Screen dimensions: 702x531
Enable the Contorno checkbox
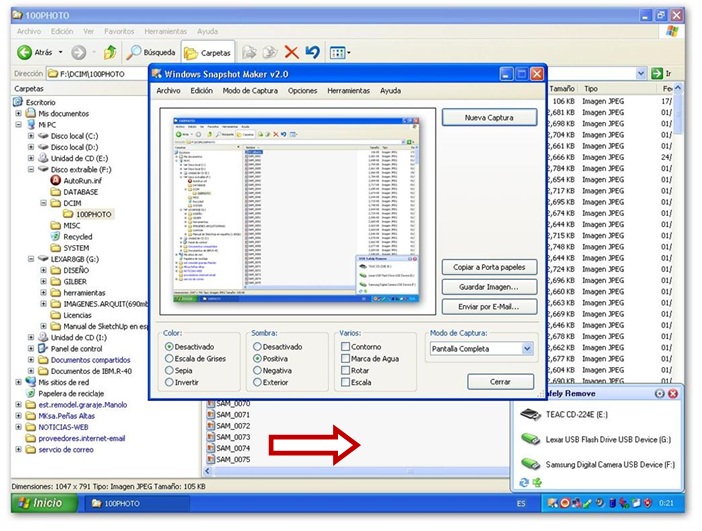click(344, 346)
